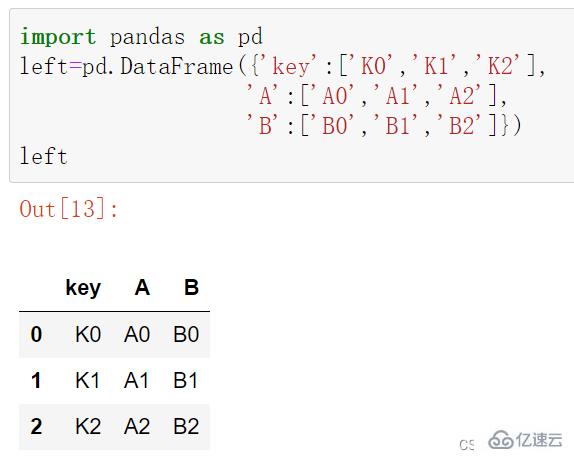Click the 'K2' string in code
The height and width of the screenshot is (461, 574).
(x=500, y=66)
